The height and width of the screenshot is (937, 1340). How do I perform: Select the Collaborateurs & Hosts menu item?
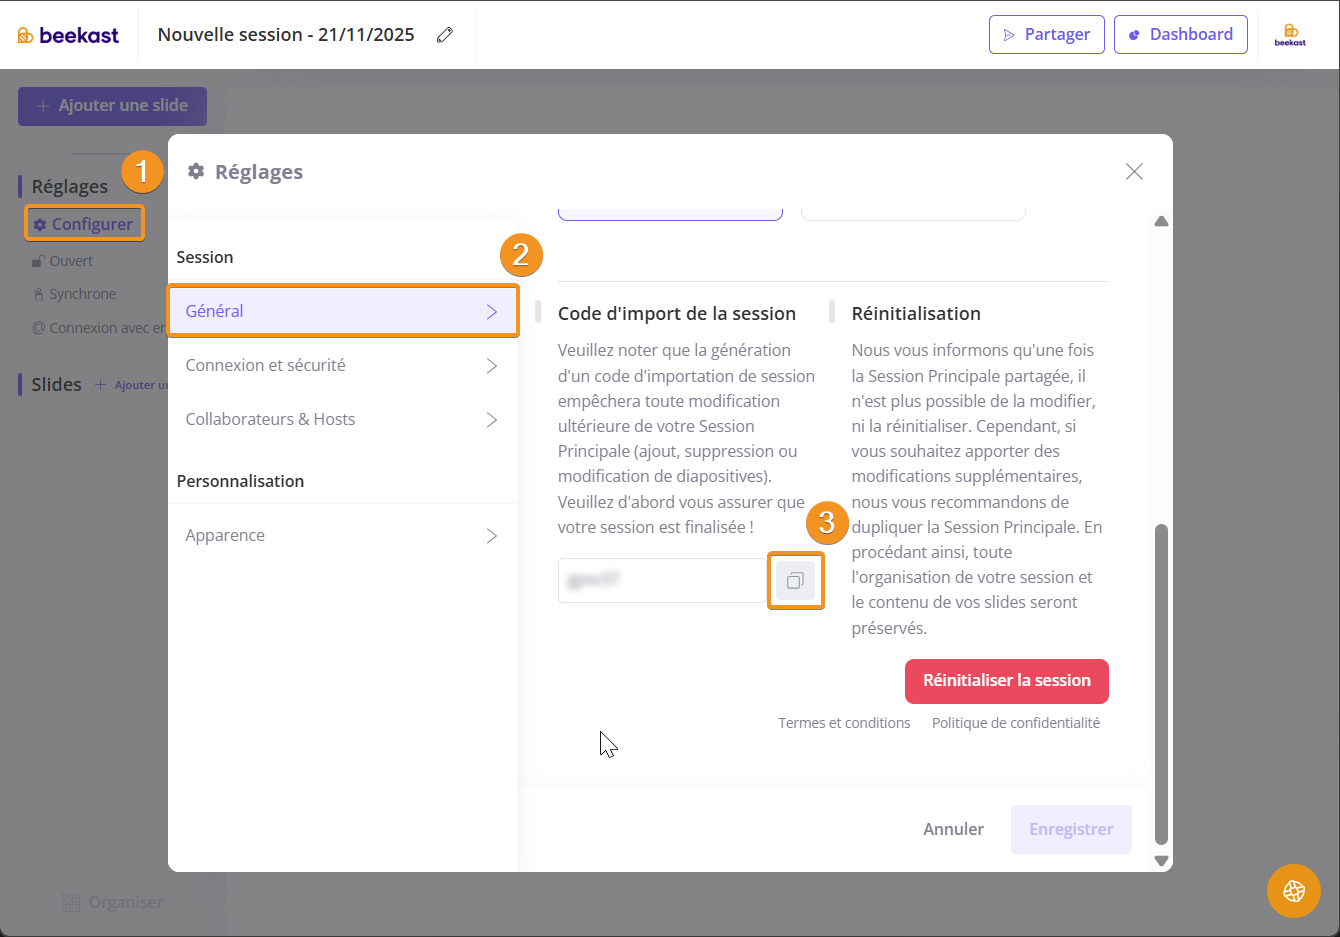[x=270, y=420]
